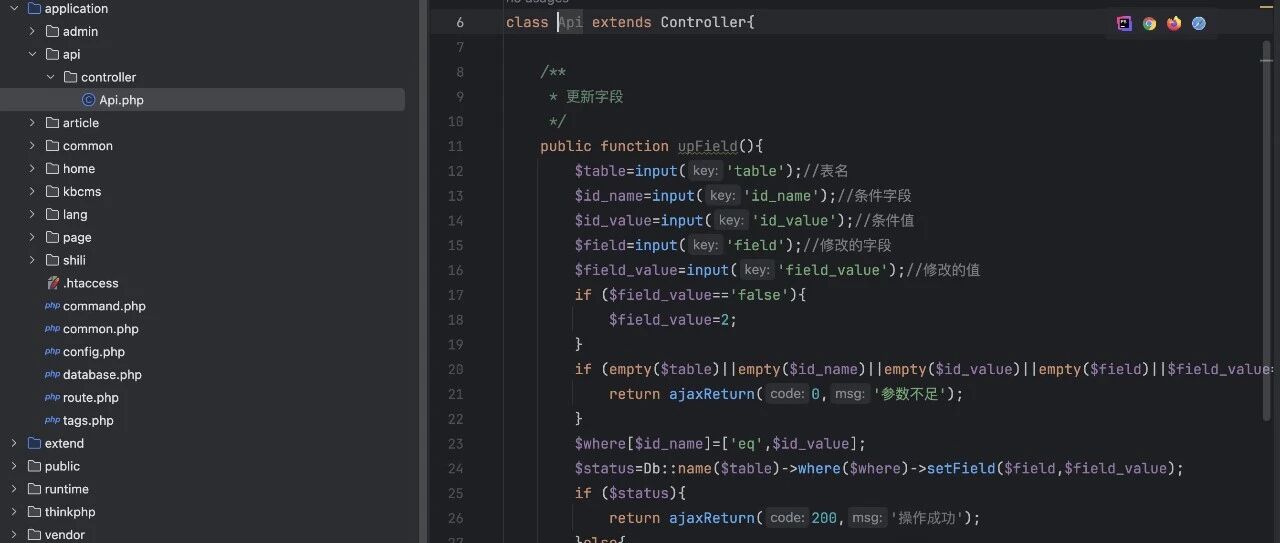Click the 'id_name' string literal on line 13
The image size is (1280, 543).
click(x=784, y=196)
